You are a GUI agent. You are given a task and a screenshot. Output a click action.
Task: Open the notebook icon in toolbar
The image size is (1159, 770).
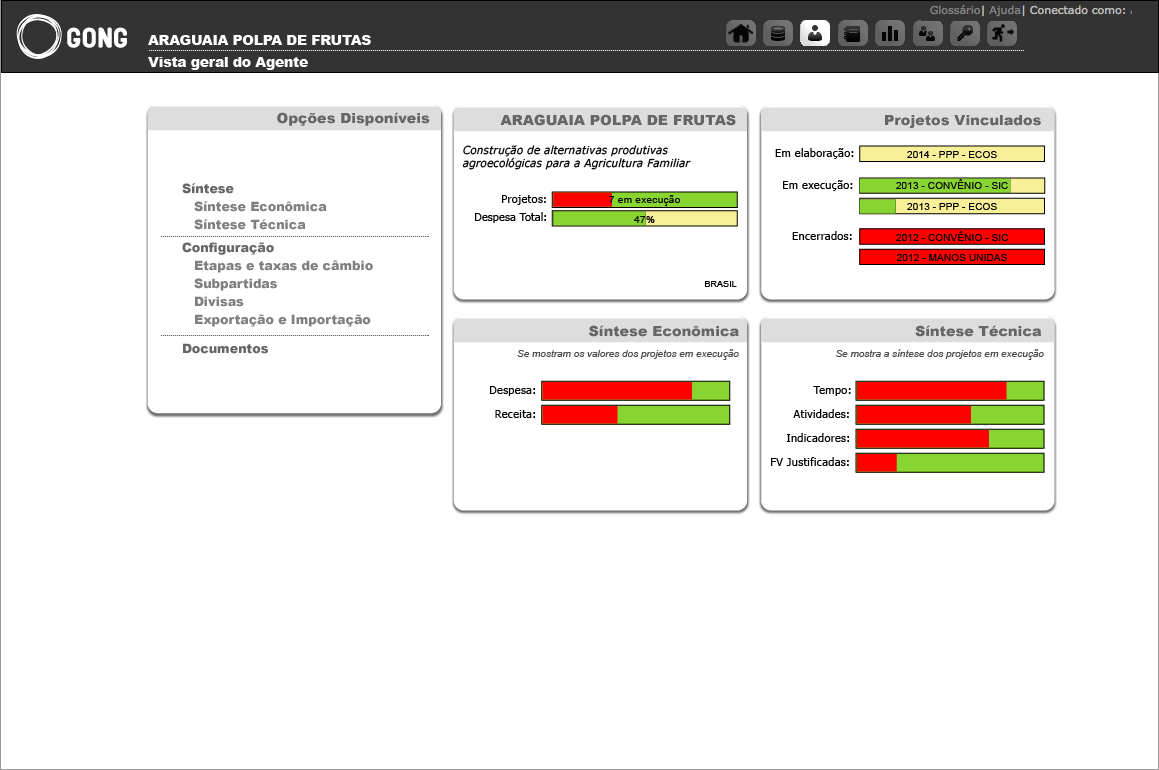coord(852,33)
